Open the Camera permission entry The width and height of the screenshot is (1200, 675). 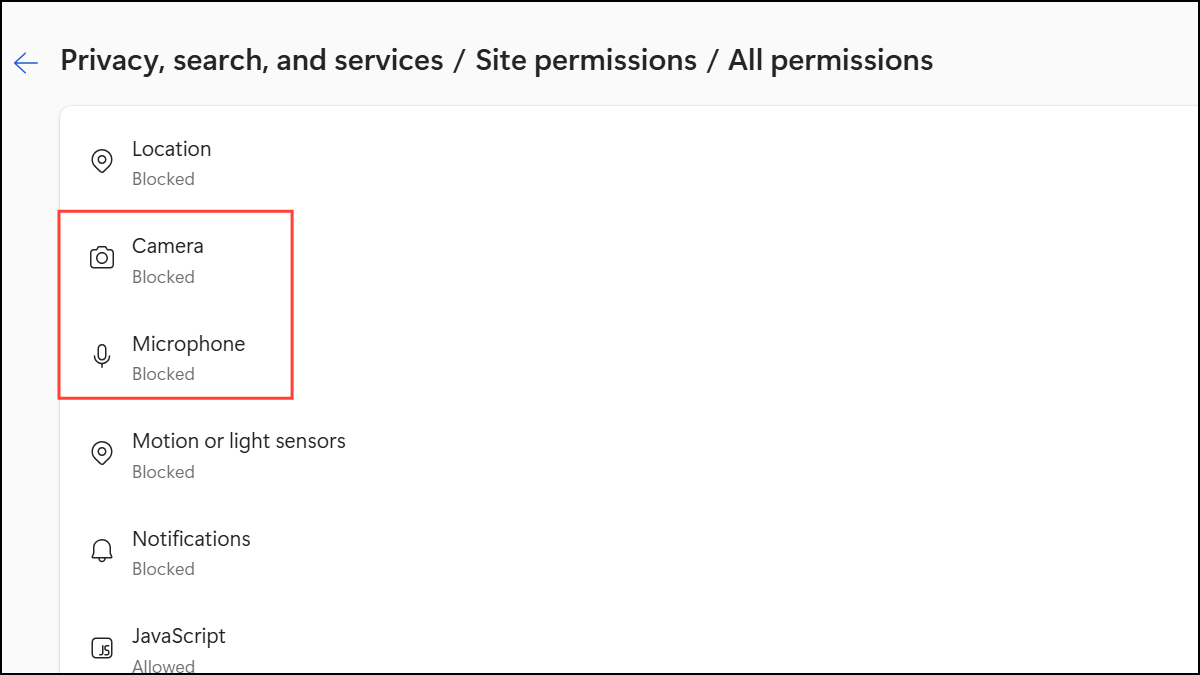pyautogui.click(x=629, y=259)
